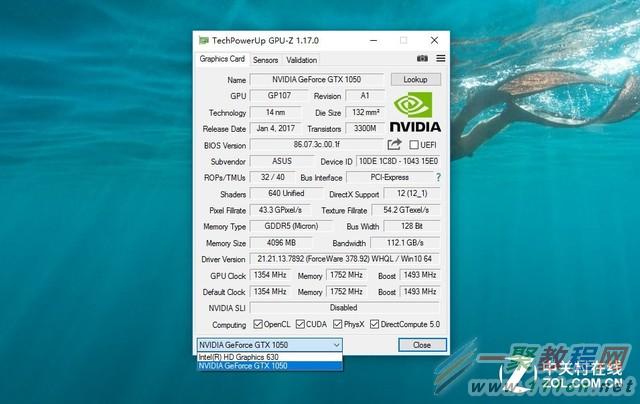Click the Bus Interface question mark
Image resolution: width=640 pixels, height=404 pixels.
point(438,178)
